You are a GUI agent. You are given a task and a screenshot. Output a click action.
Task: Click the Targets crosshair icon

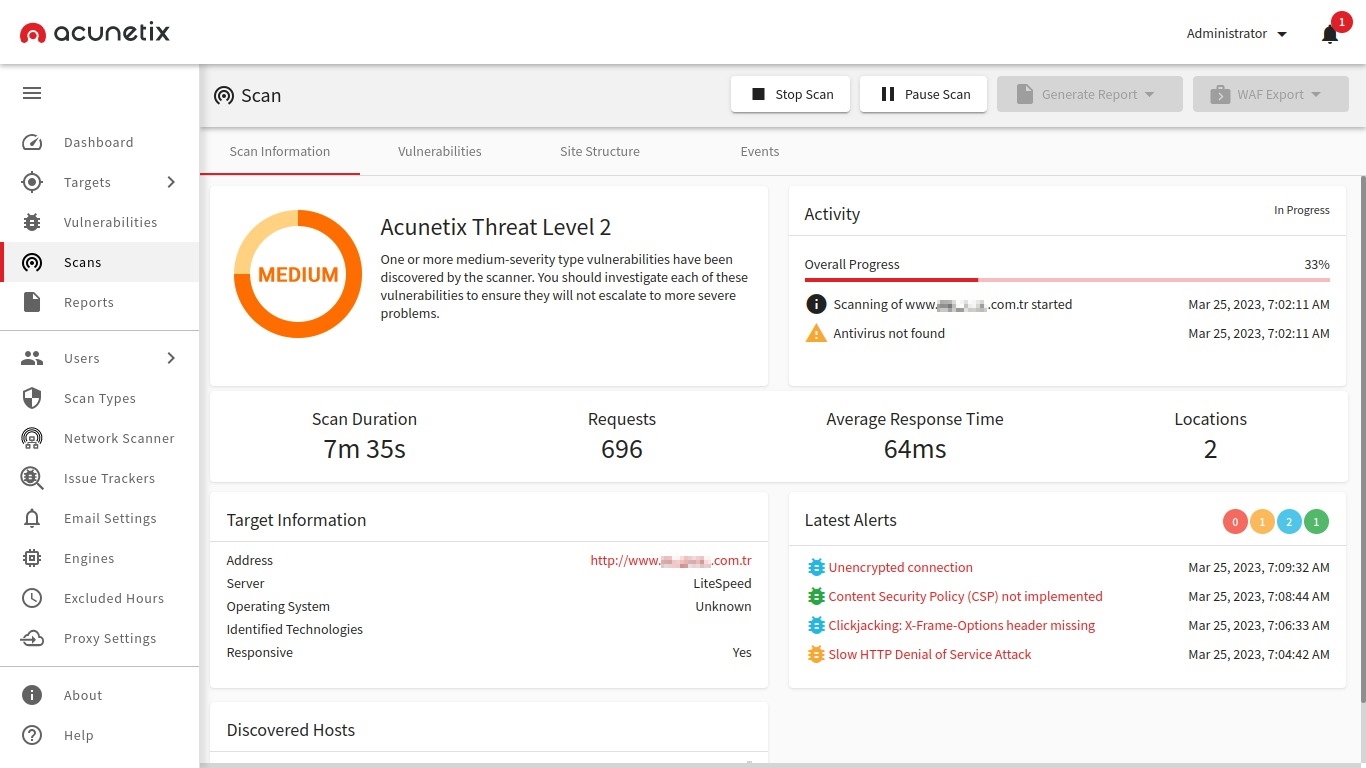pos(32,182)
